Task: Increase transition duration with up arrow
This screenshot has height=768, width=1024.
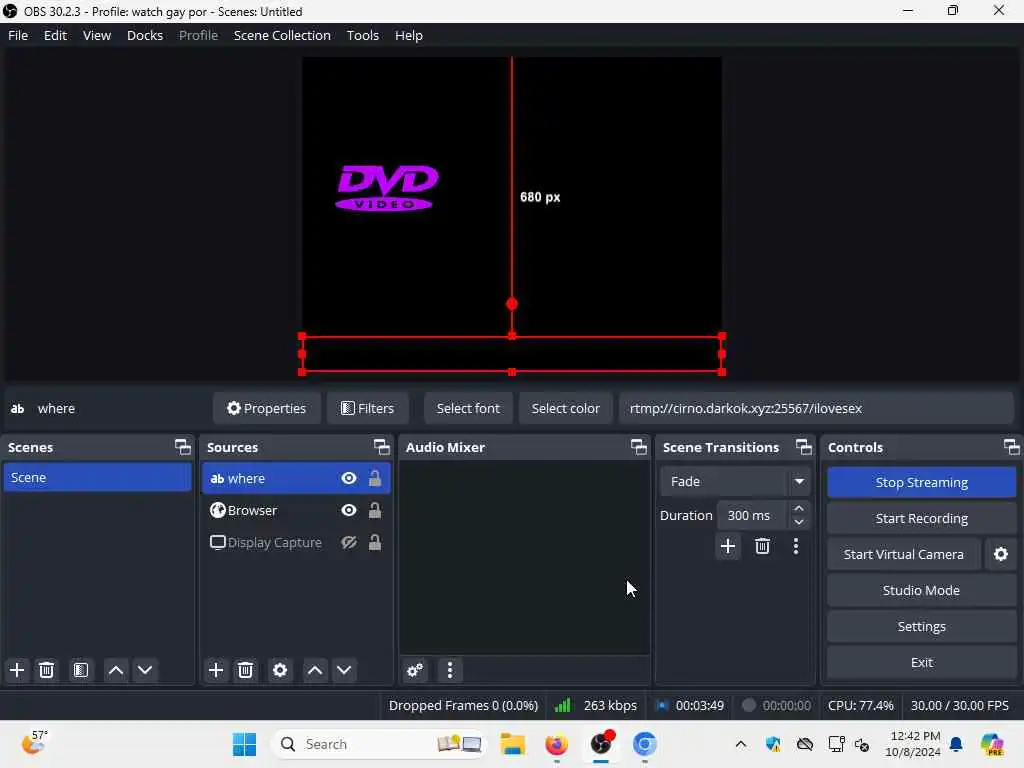Action: [x=799, y=508]
